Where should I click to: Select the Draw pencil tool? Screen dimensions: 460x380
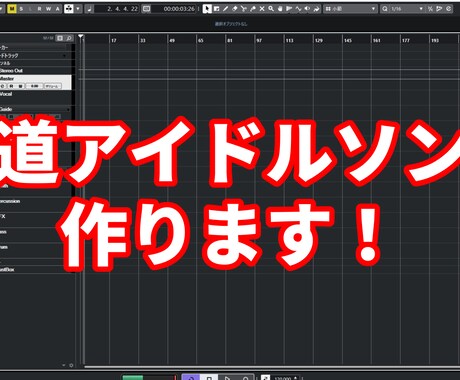[226, 9]
